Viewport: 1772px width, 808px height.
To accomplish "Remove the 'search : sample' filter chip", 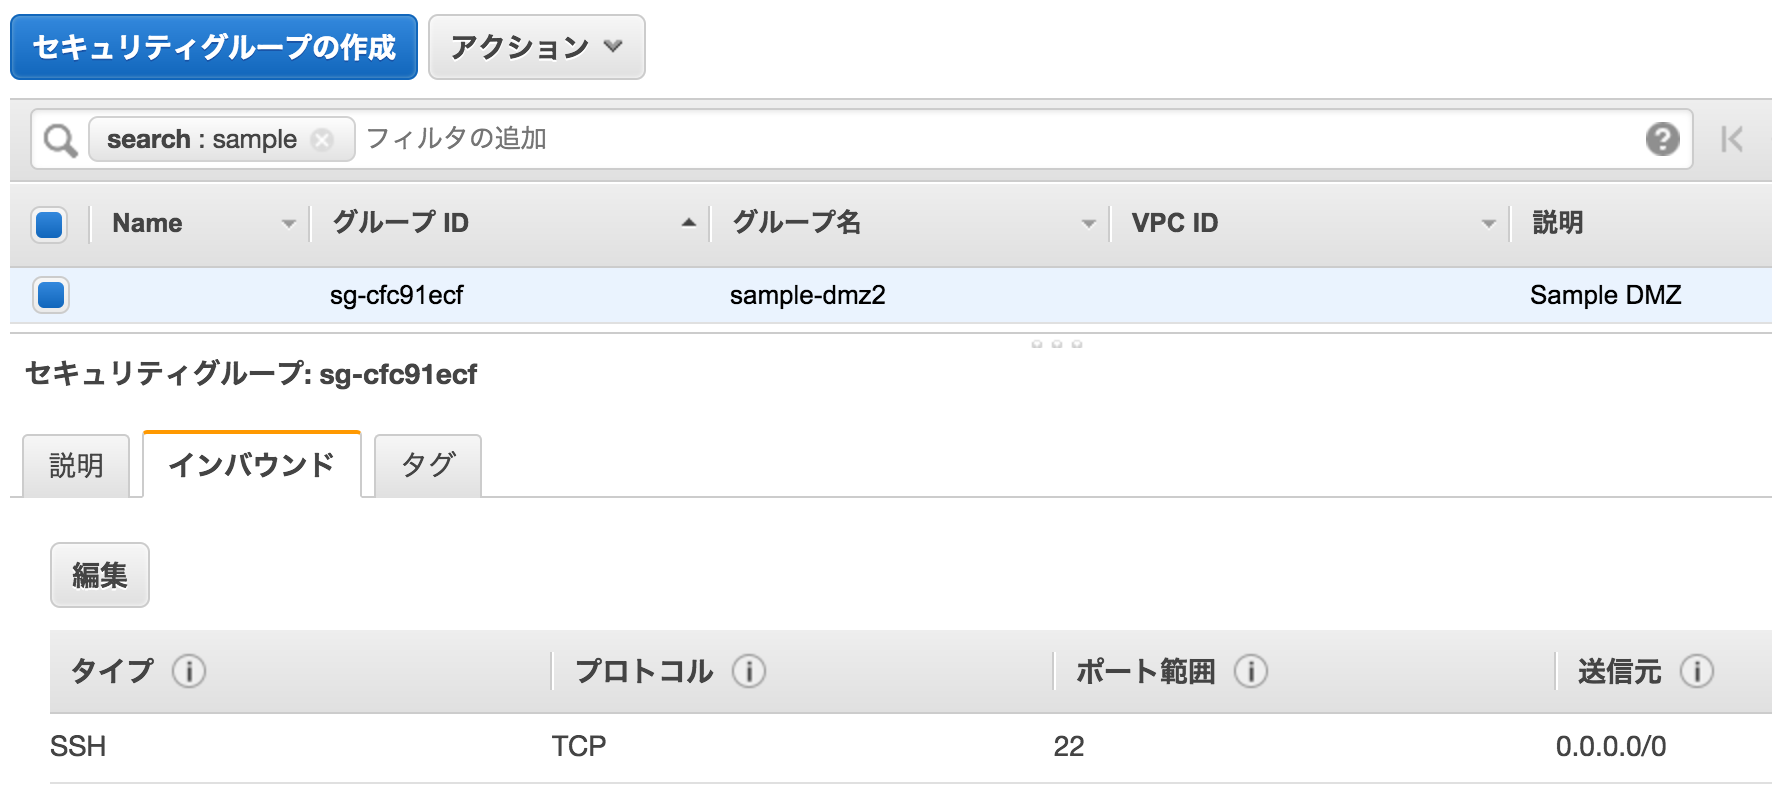I will [x=322, y=139].
